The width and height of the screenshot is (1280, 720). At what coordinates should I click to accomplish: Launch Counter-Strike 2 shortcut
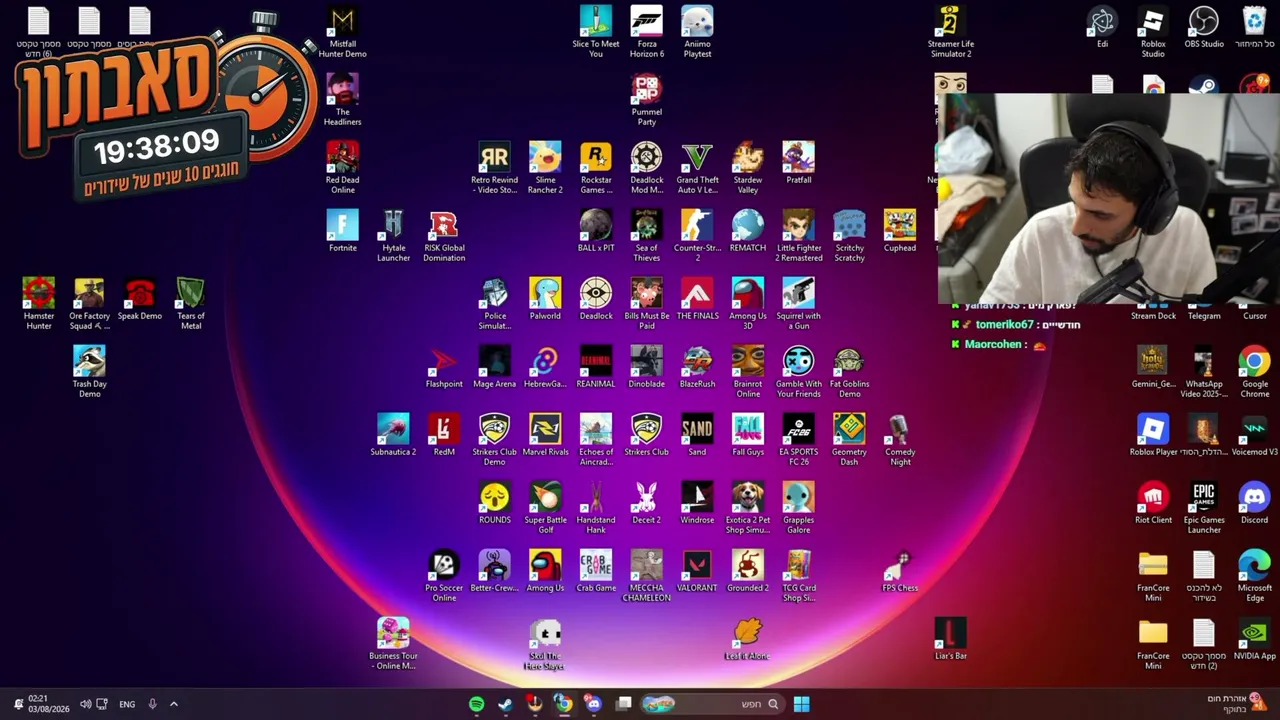697,236
